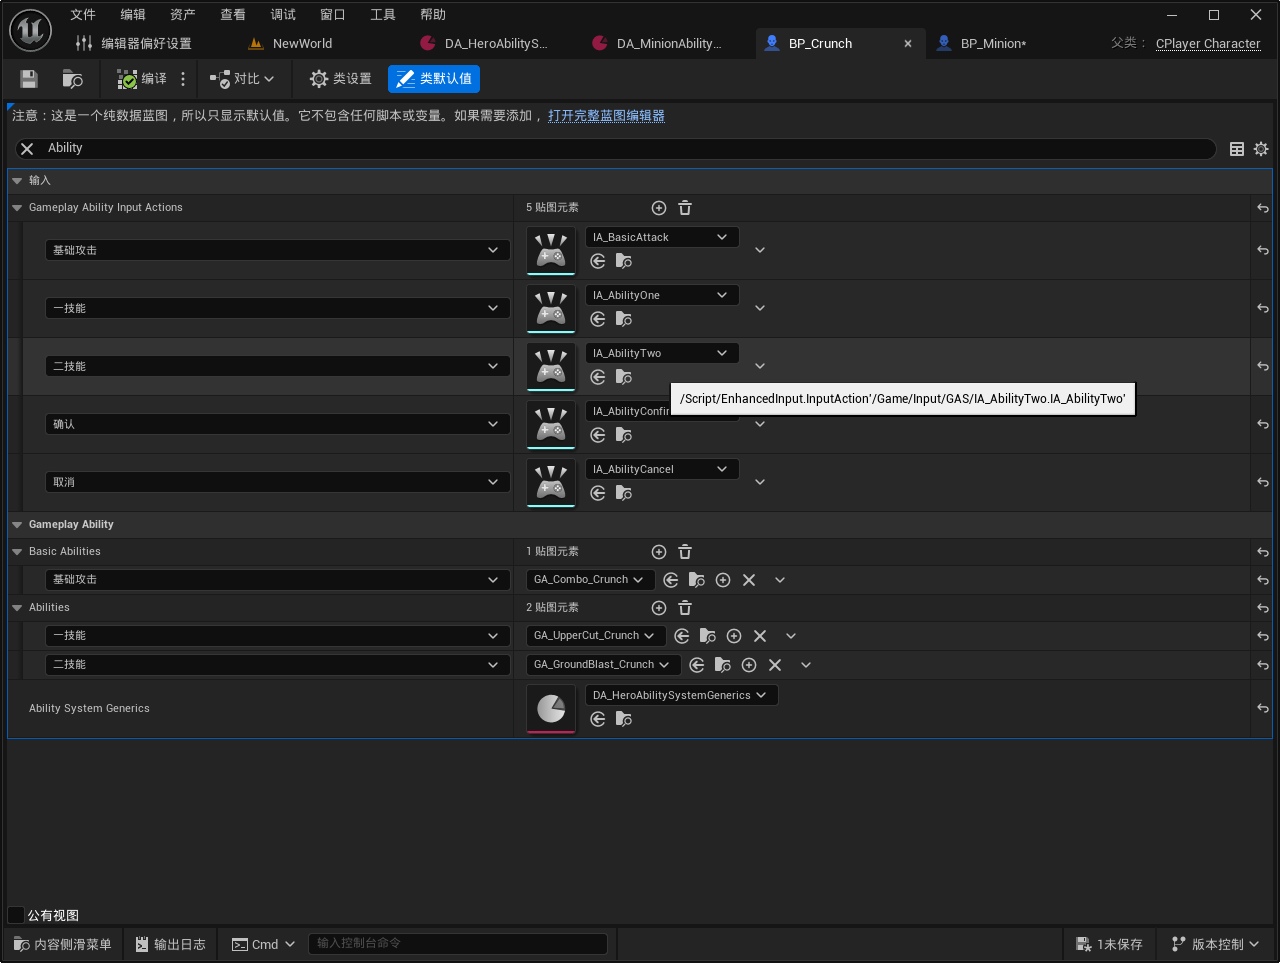The height and width of the screenshot is (963, 1280).
Task: Select the 类默认值 class defaults button
Action: pos(434,79)
